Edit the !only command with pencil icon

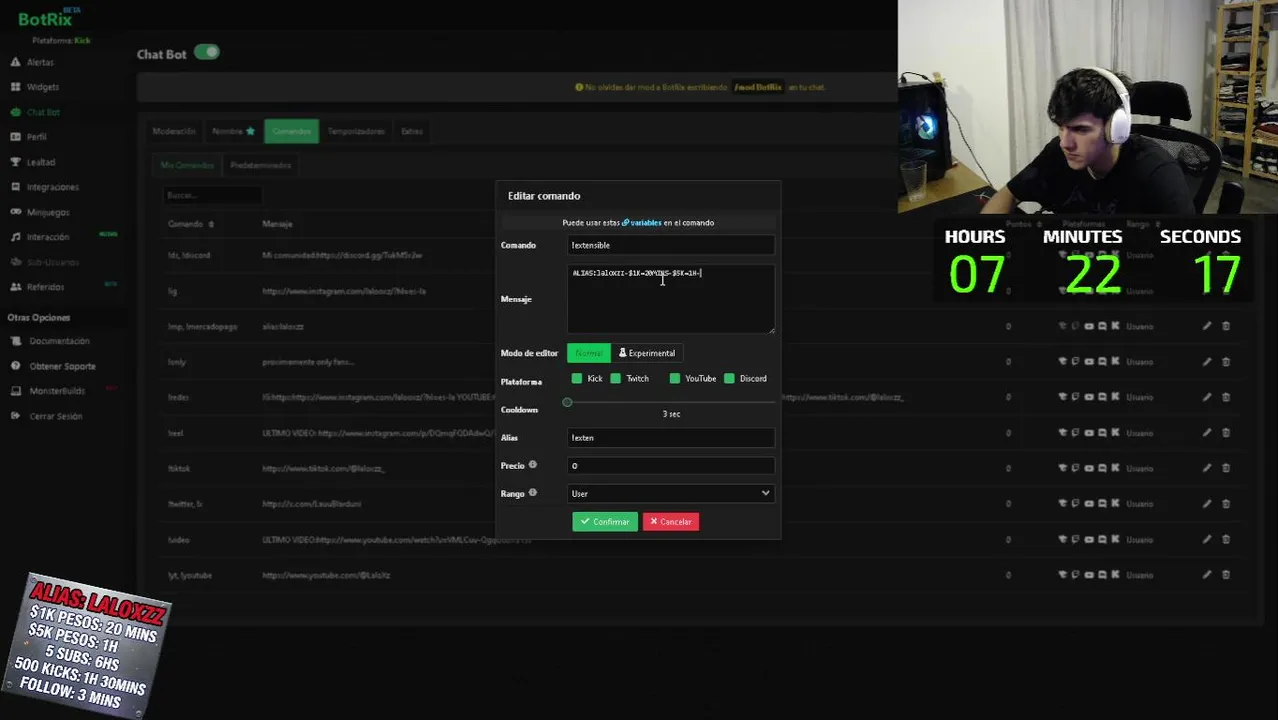tap(1207, 362)
